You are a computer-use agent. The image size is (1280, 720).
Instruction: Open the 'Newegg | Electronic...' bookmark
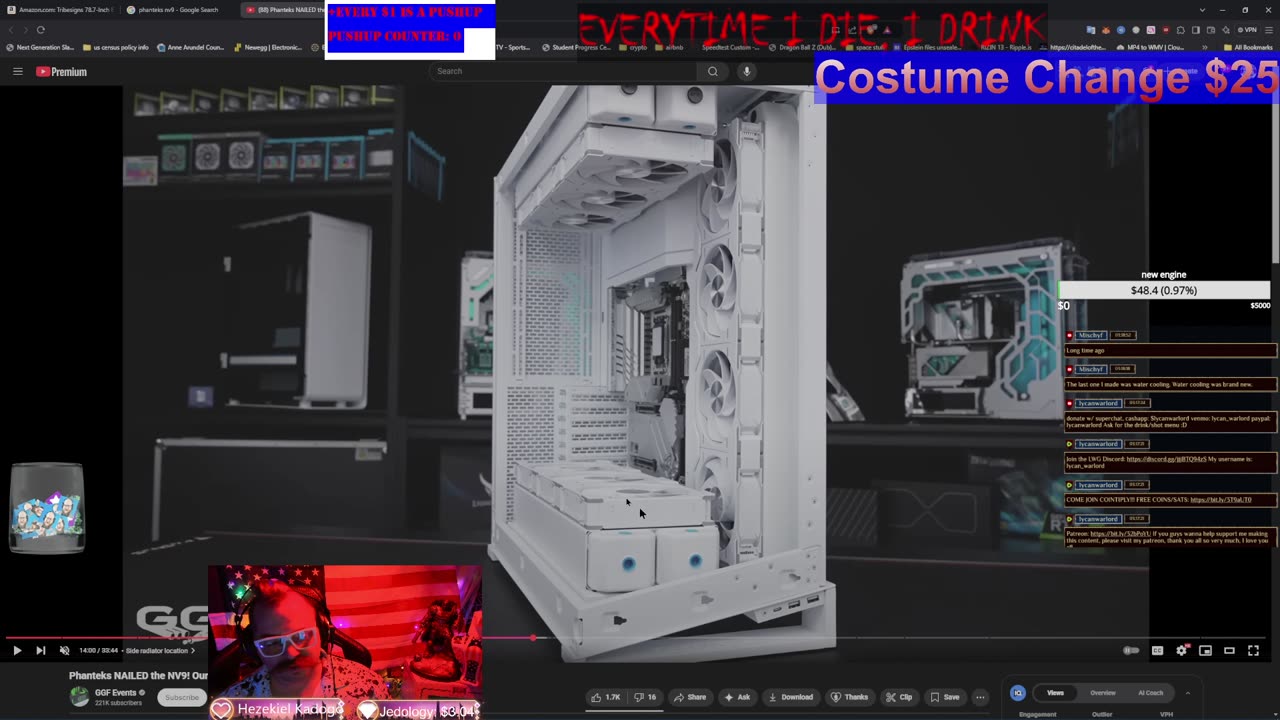click(268, 47)
